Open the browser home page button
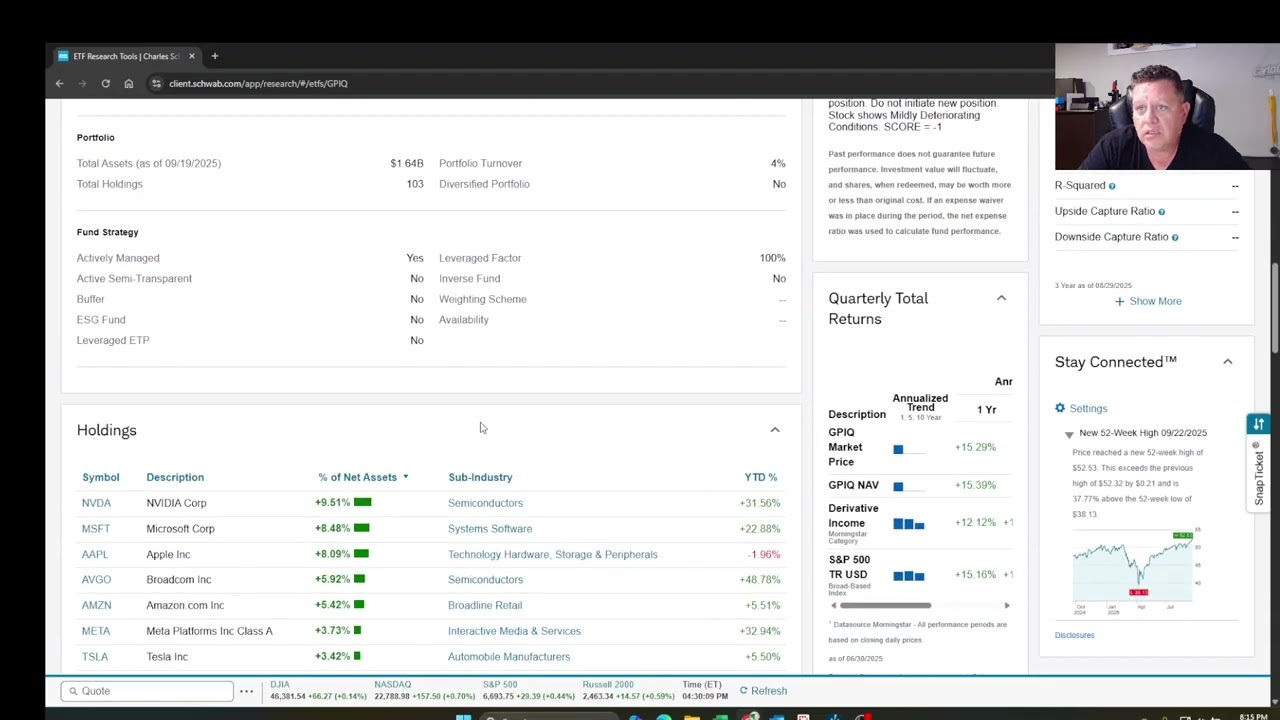 coord(128,84)
